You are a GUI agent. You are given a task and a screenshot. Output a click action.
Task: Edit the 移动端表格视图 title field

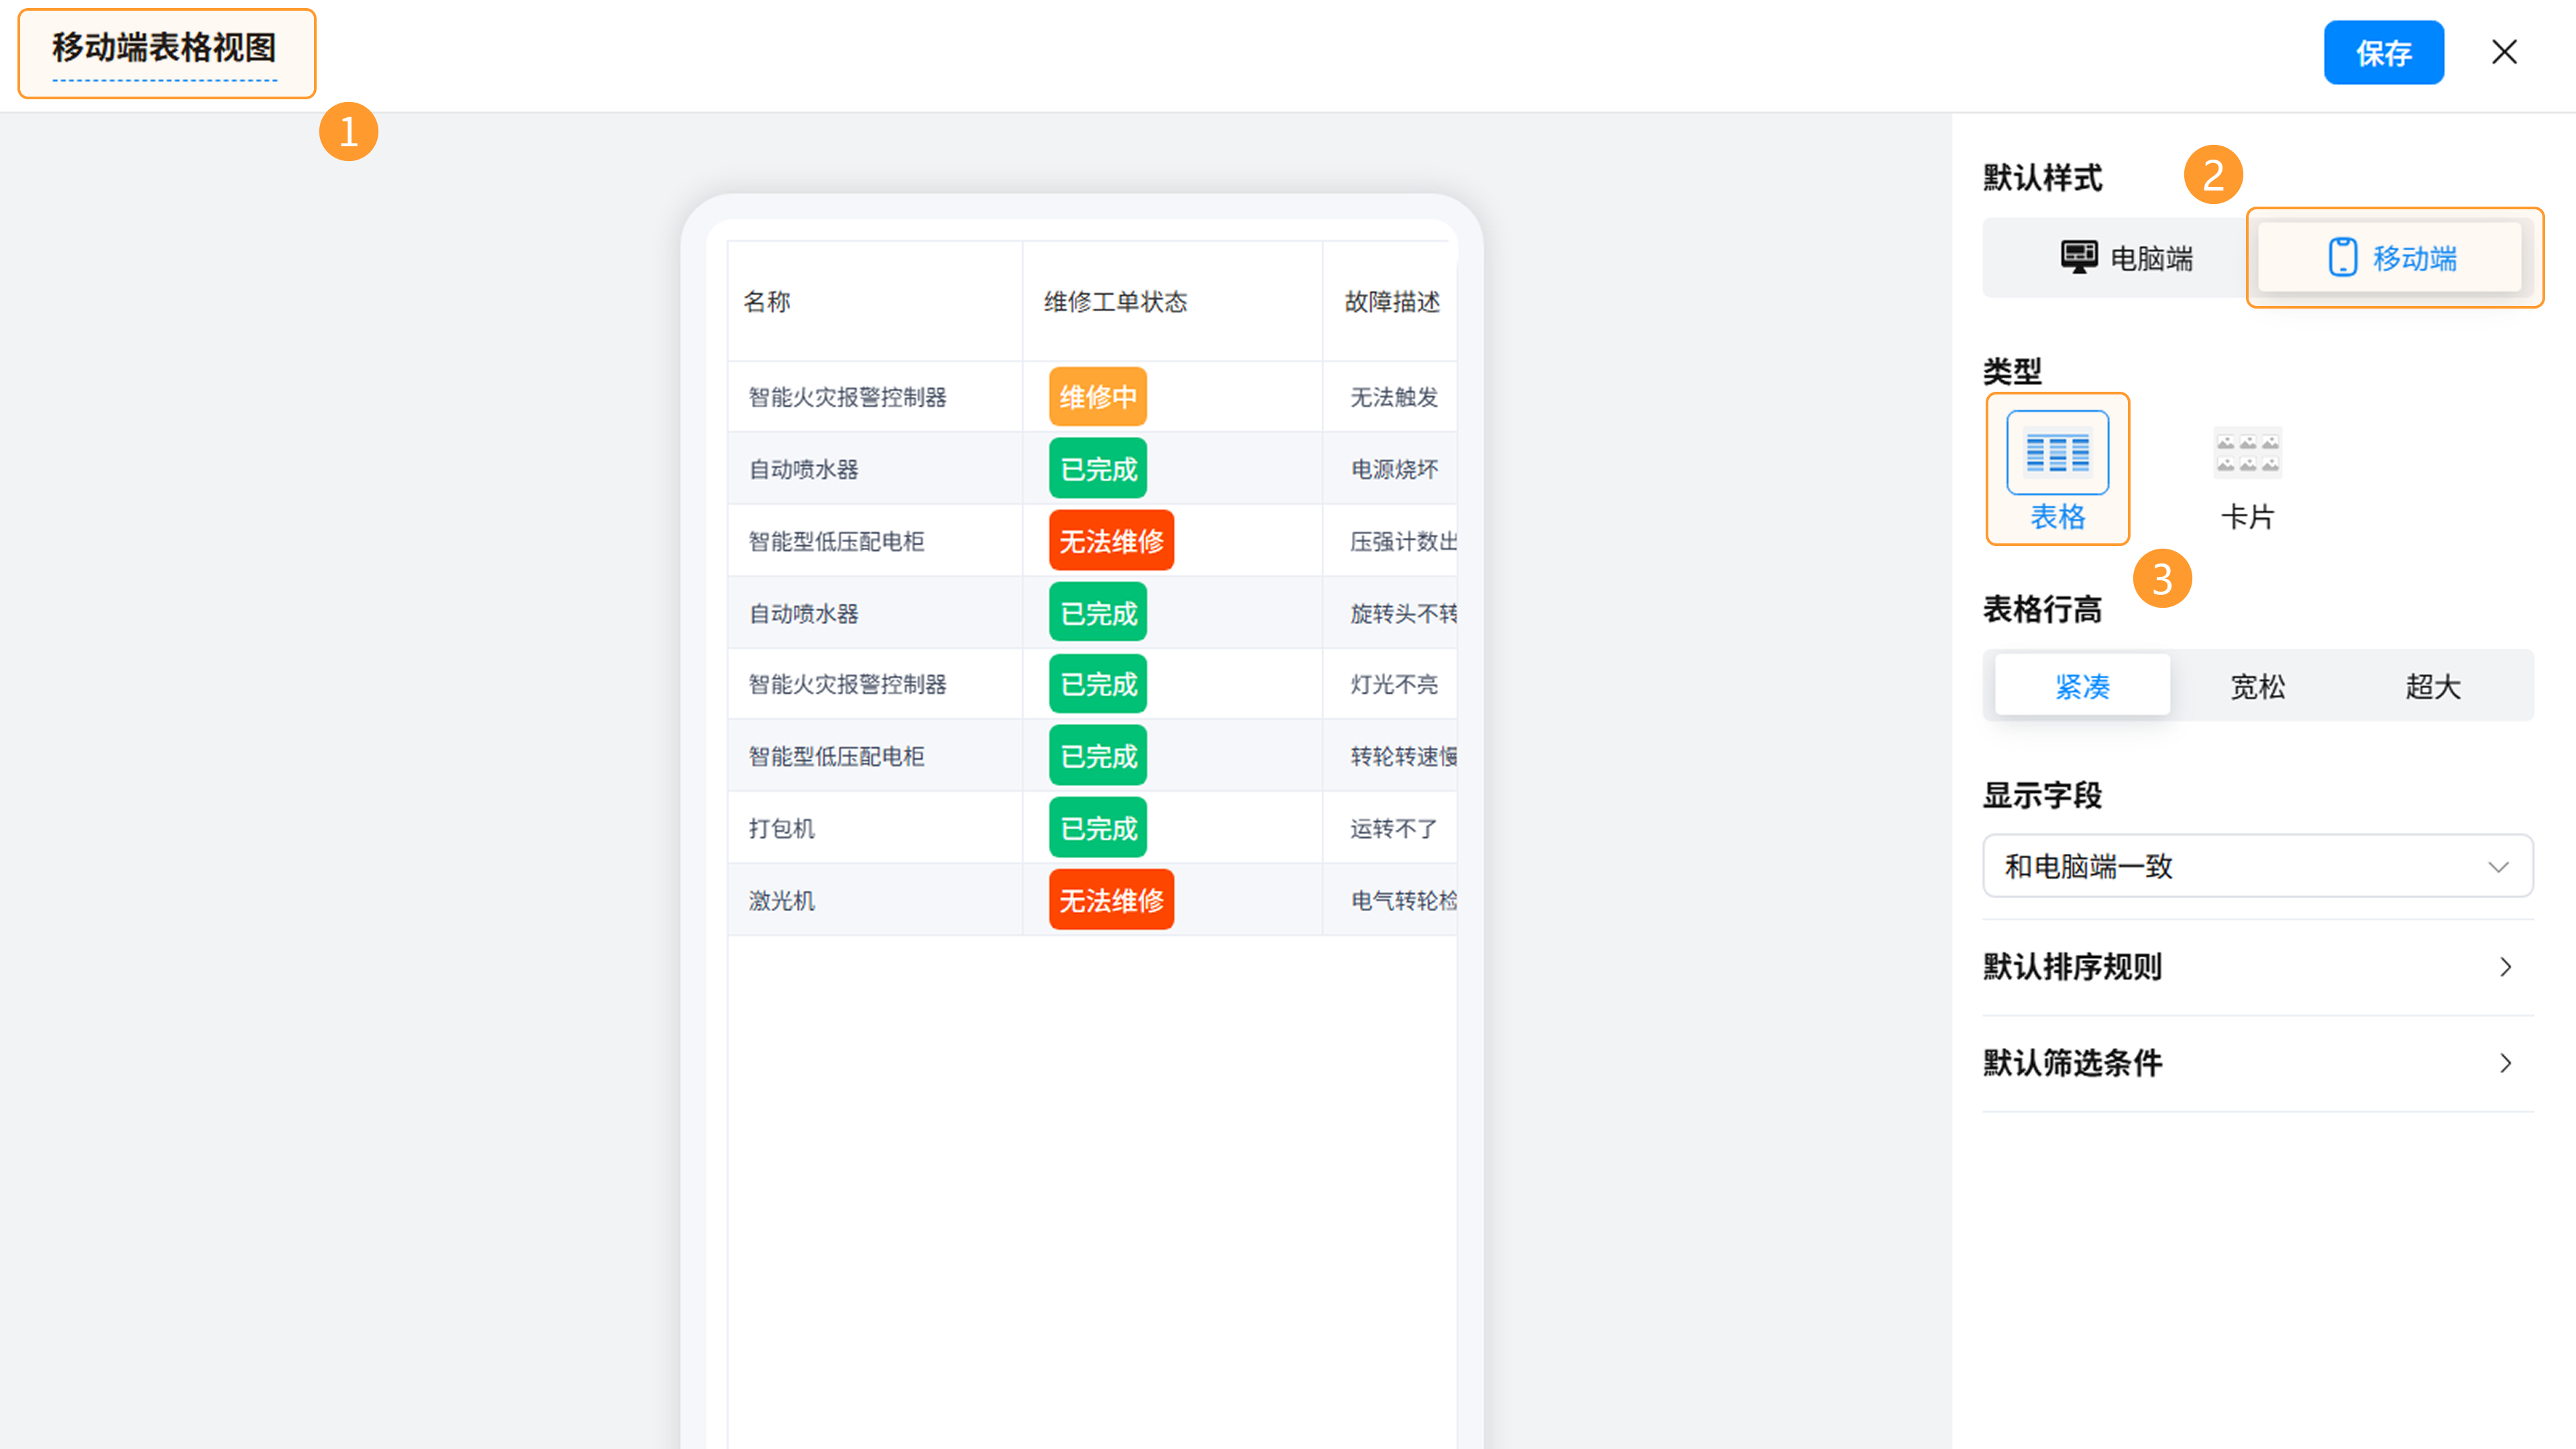pos(165,48)
